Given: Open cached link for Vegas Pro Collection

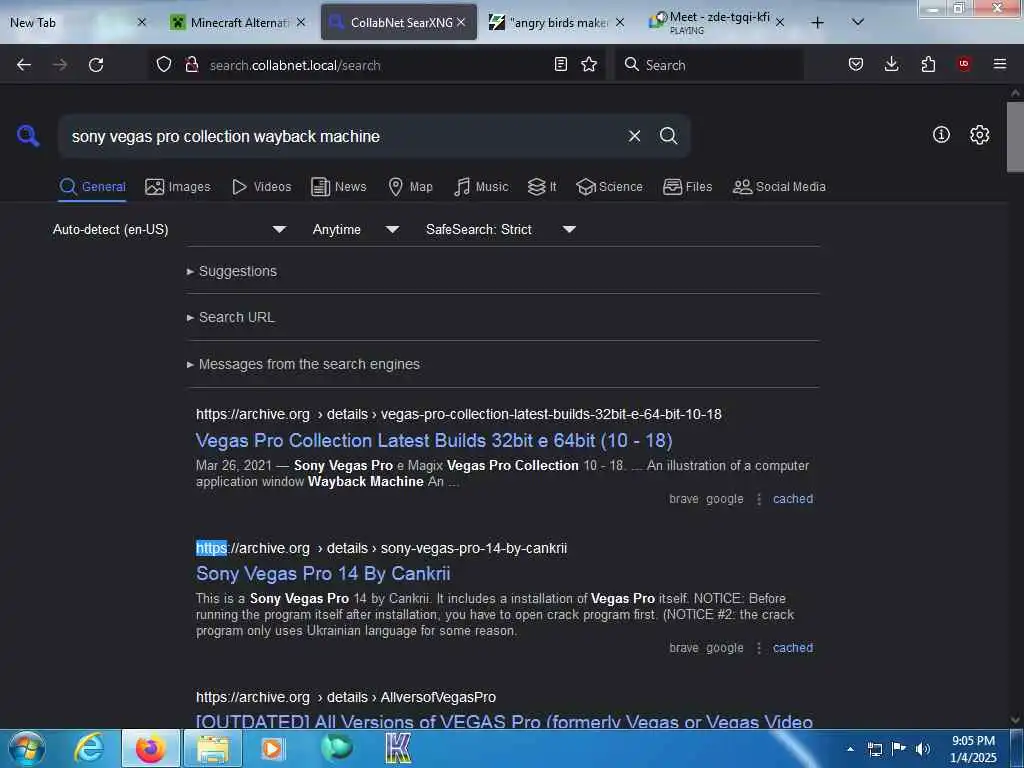Looking at the screenshot, I should [793, 499].
